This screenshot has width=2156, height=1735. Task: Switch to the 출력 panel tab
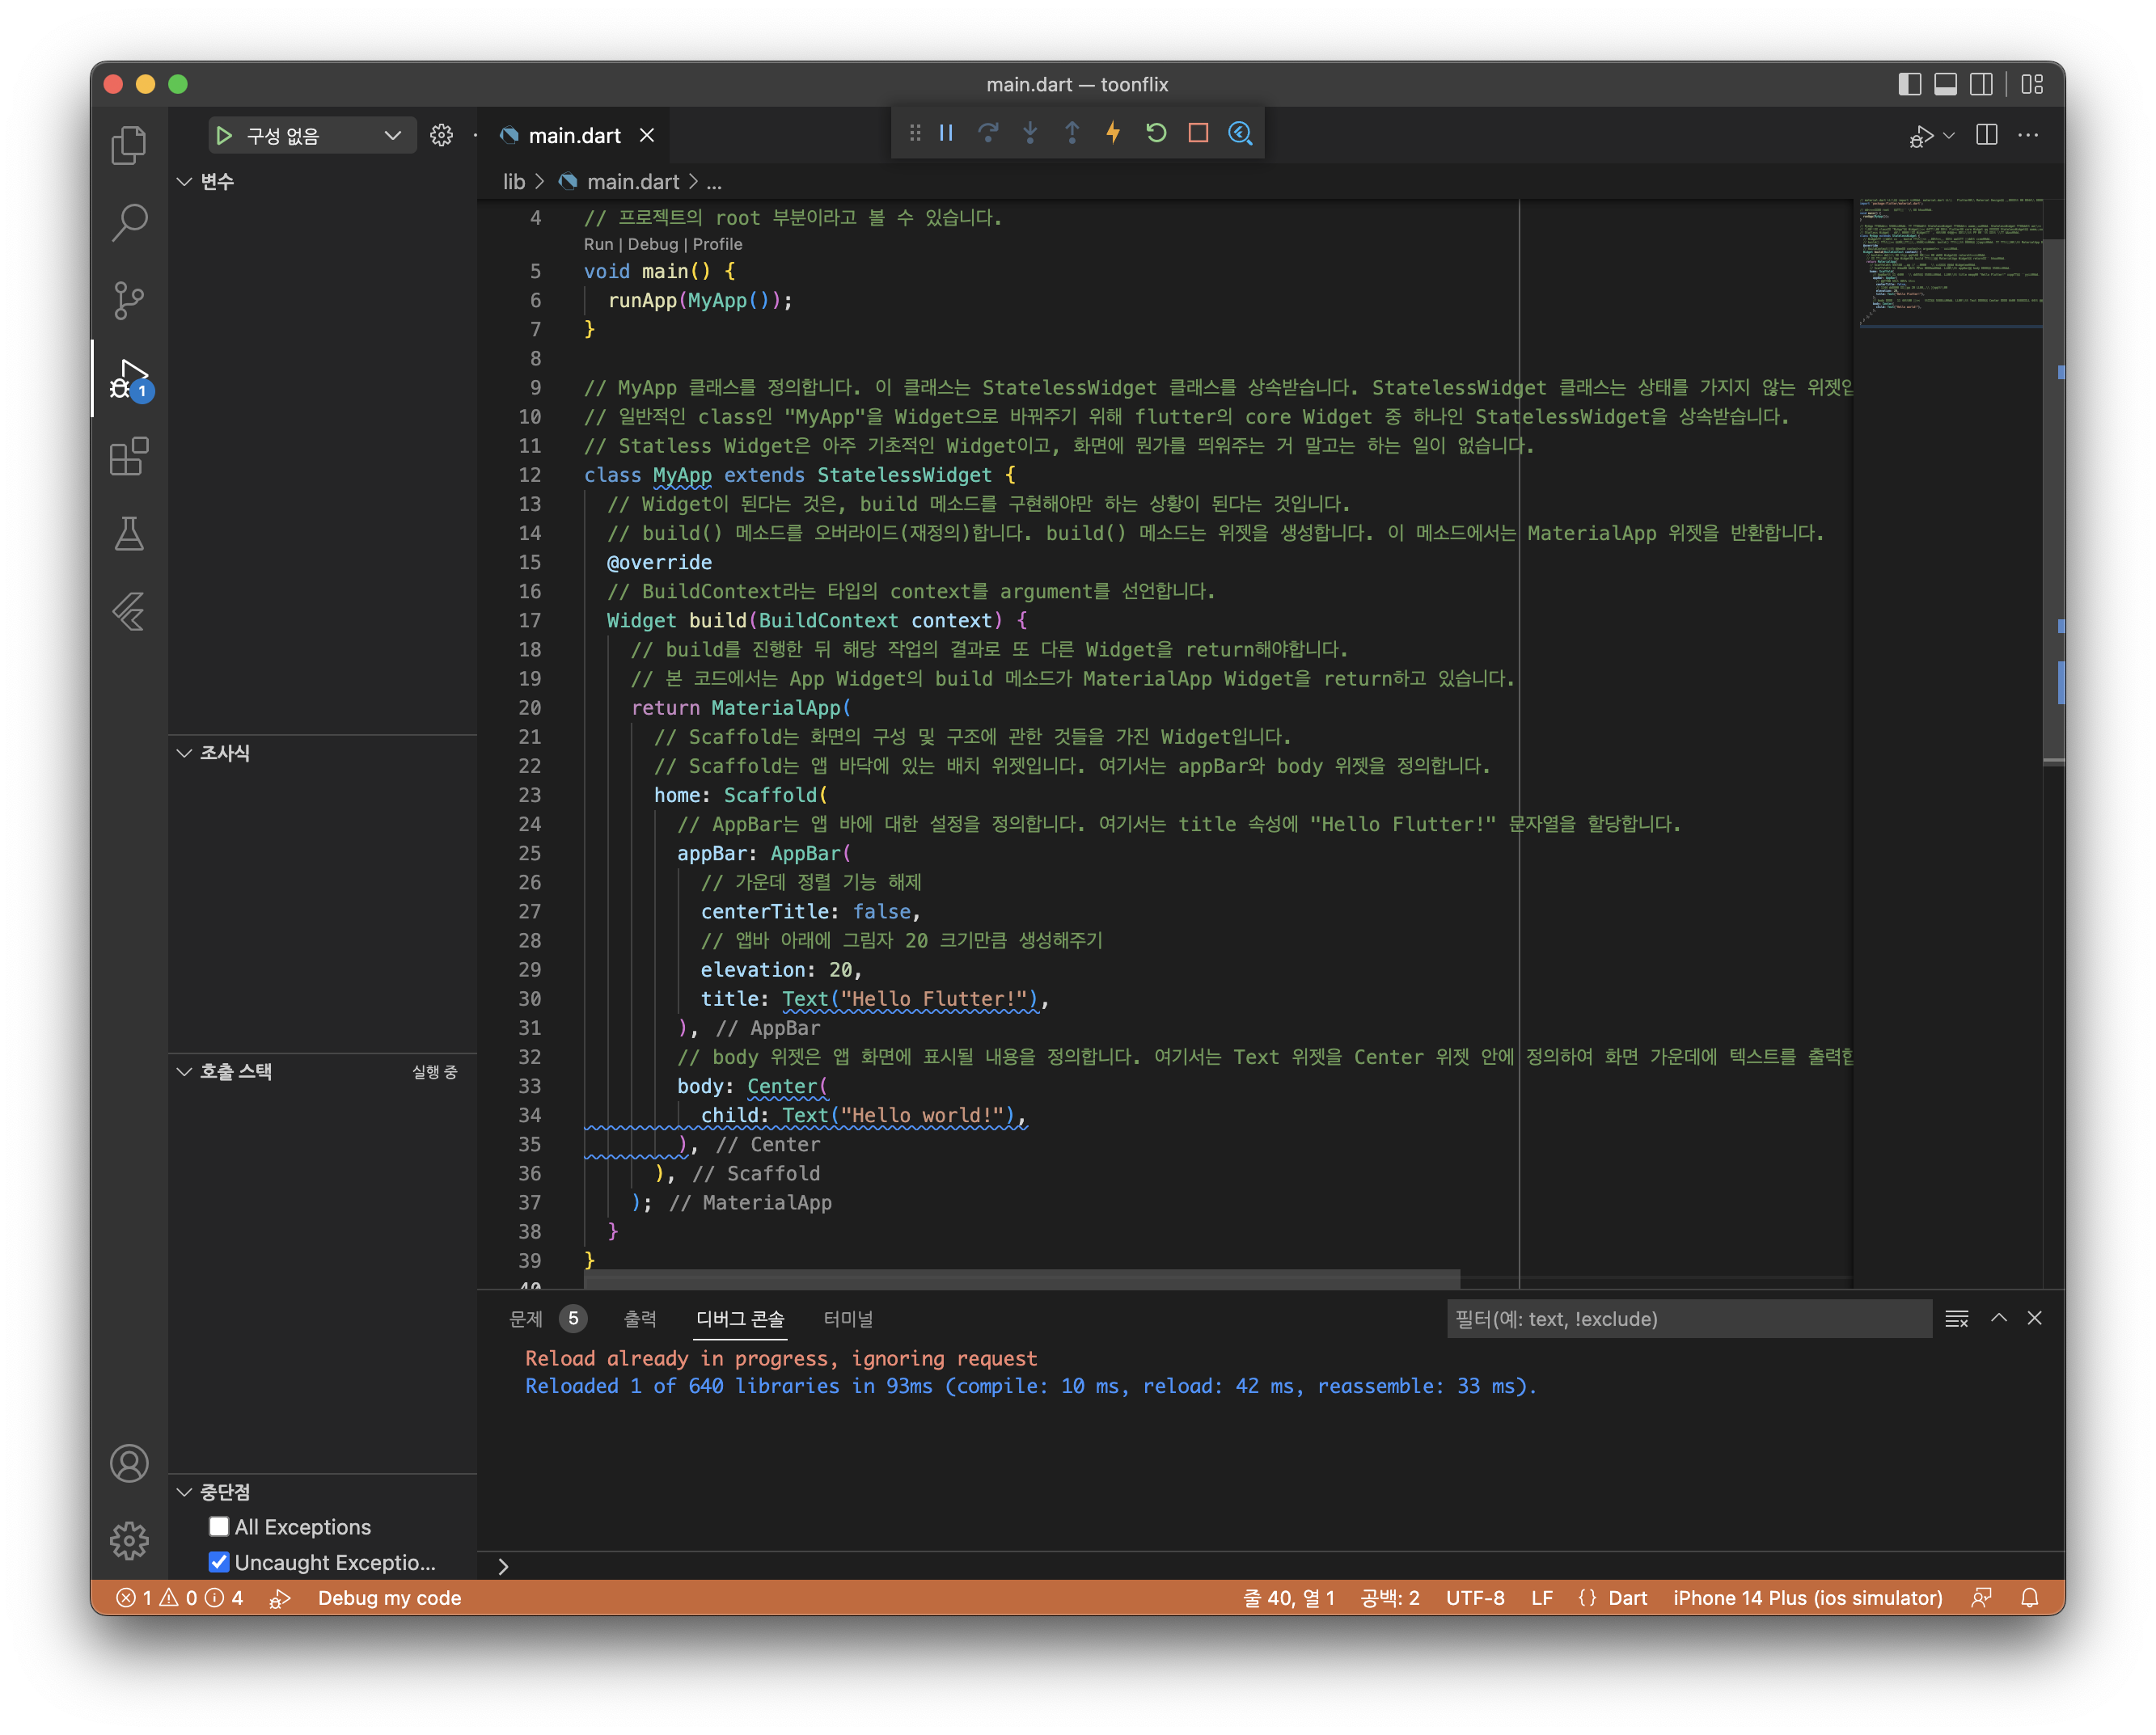[640, 1318]
